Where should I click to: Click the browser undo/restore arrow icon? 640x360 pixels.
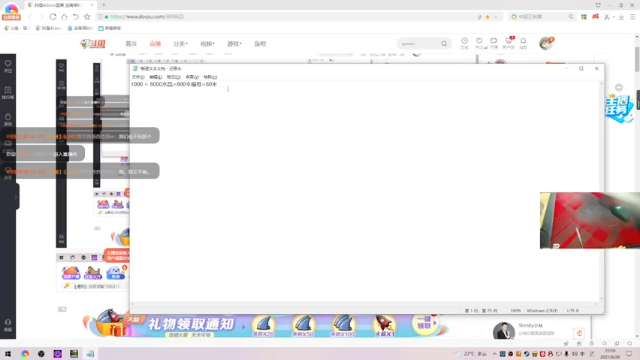pos(76,17)
